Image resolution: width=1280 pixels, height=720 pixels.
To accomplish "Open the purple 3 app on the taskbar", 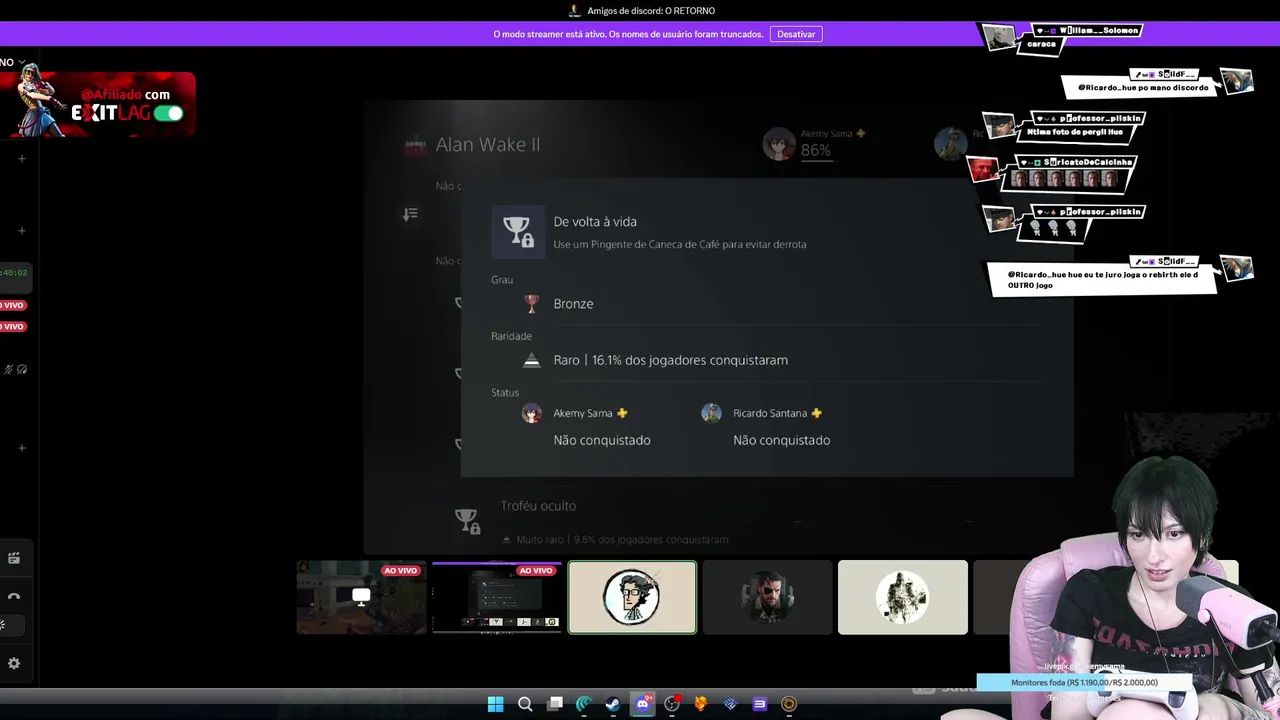I will click(x=759, y=704).
